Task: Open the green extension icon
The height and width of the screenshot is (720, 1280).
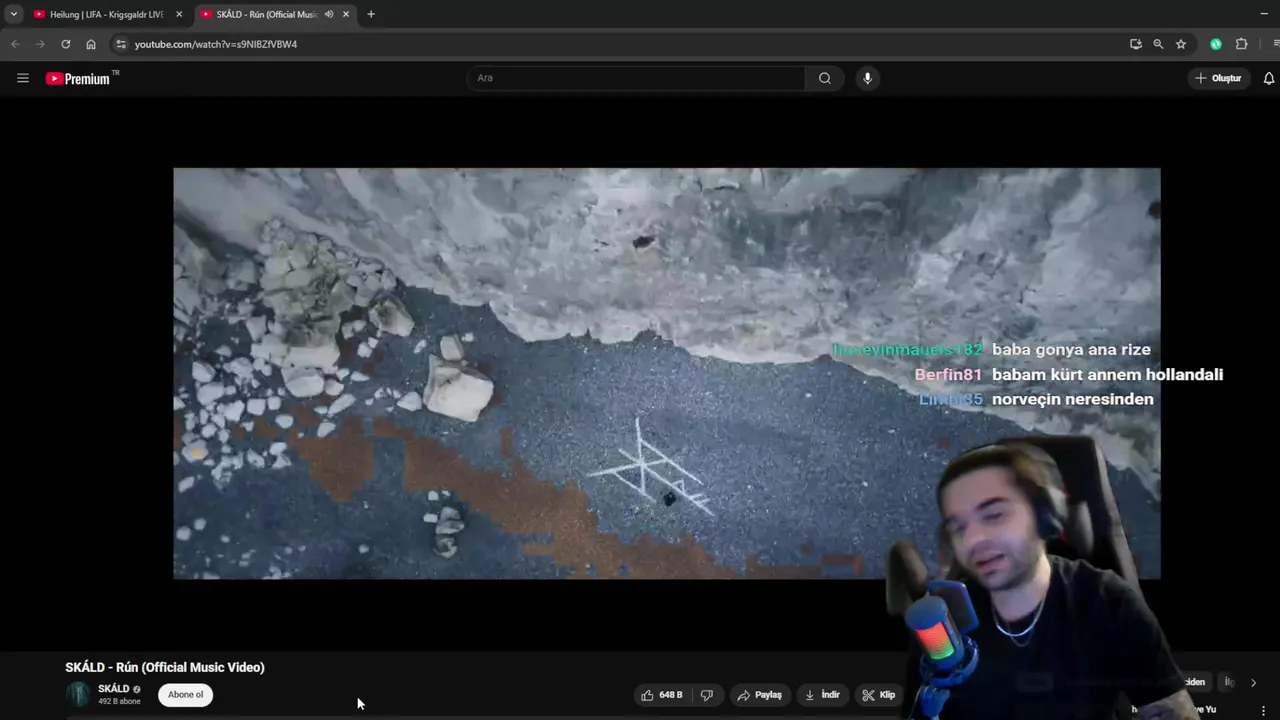Action: (x=1216, y=44)
